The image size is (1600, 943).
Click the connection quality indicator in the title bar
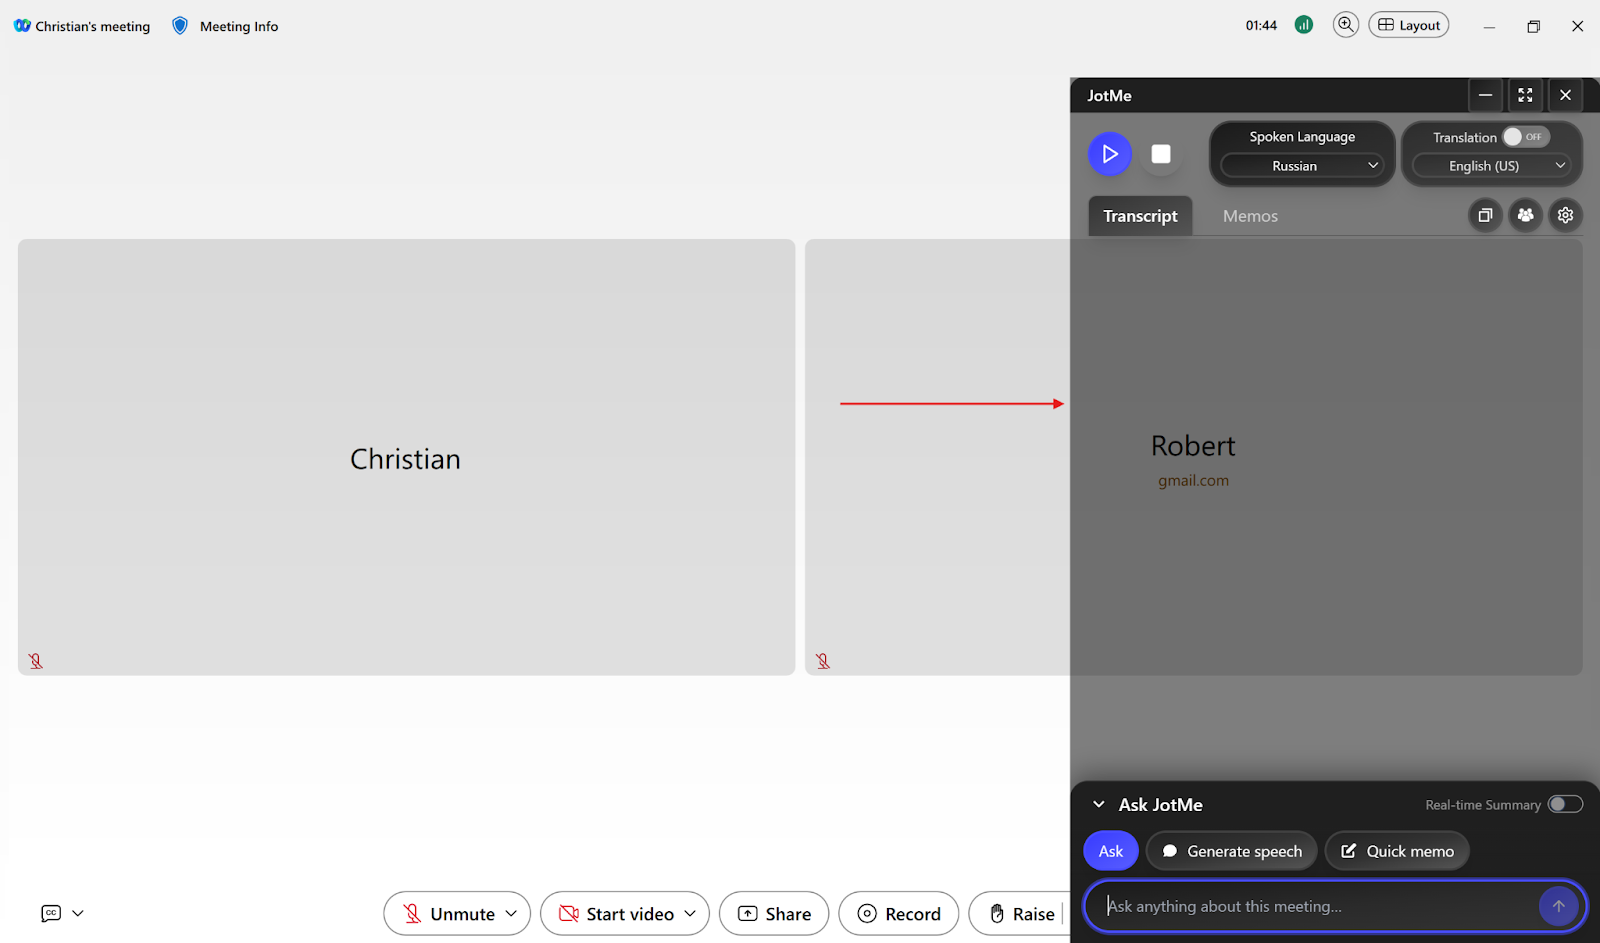pos(1303,24)
